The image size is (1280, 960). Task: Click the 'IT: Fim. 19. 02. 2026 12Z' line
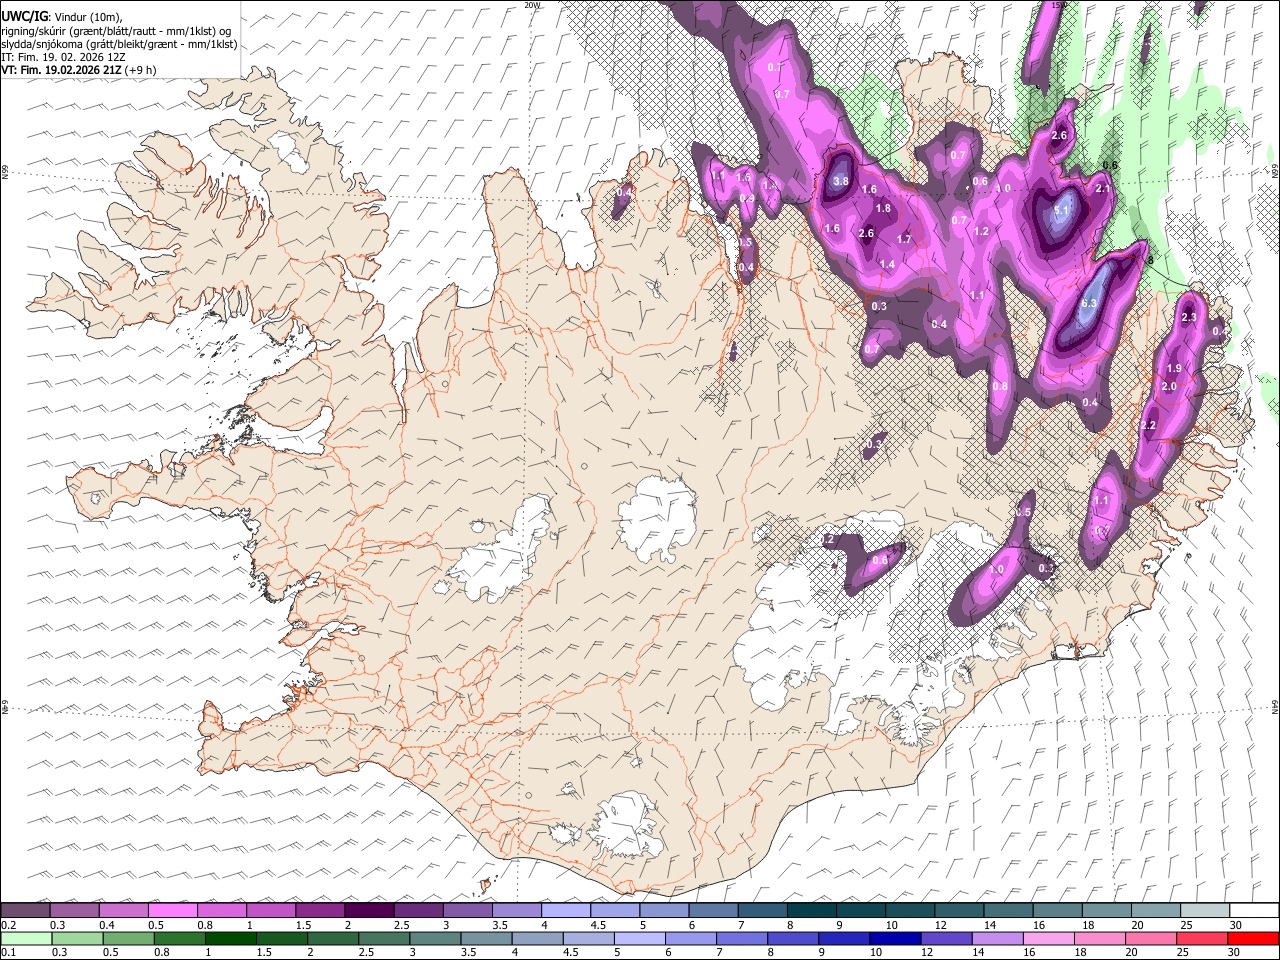click(63, 58)
